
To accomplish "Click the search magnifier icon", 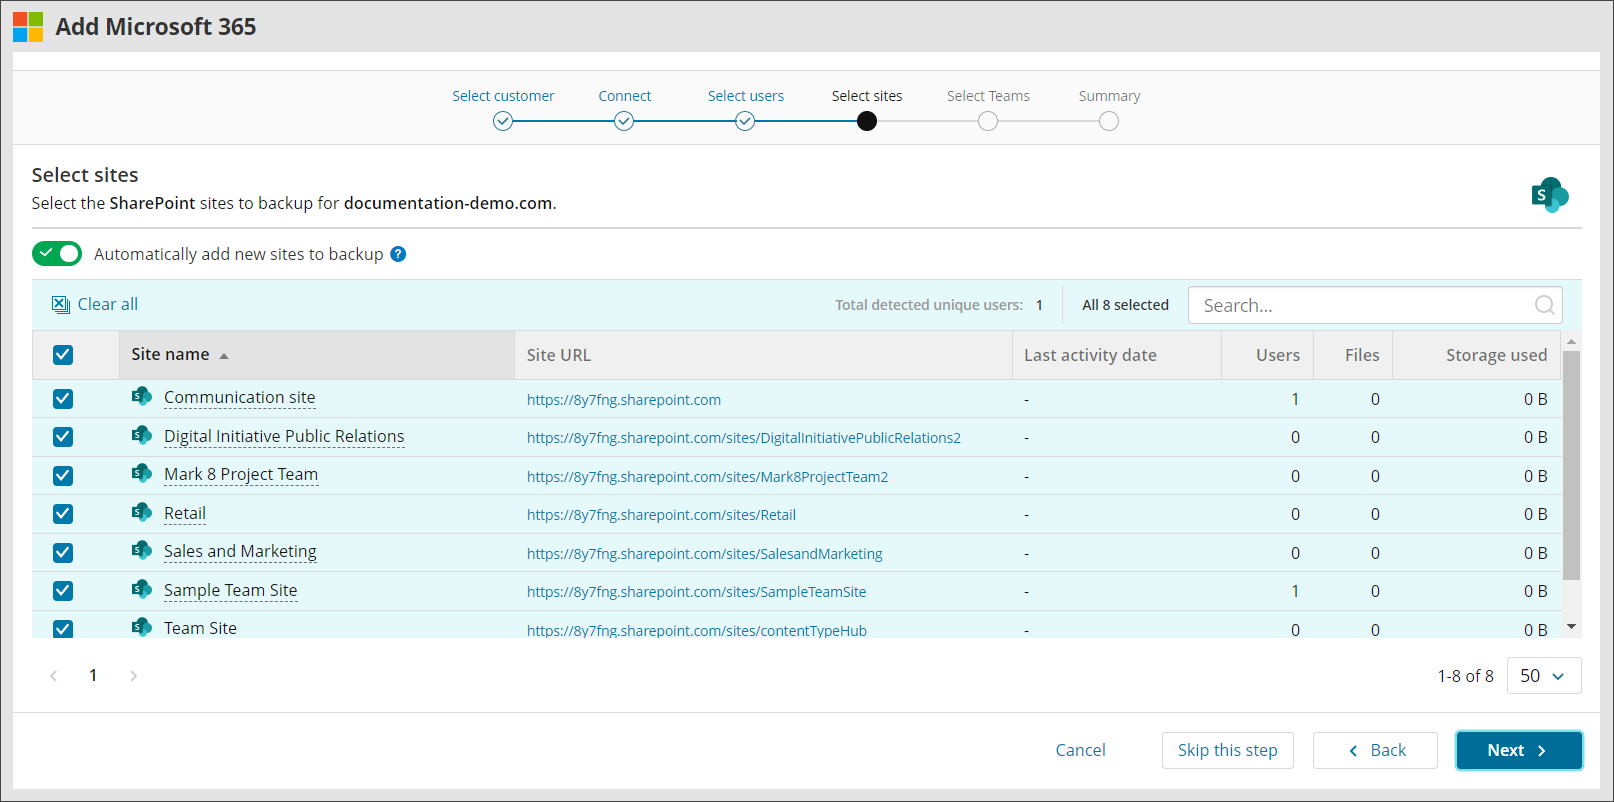I will 1544,305.
